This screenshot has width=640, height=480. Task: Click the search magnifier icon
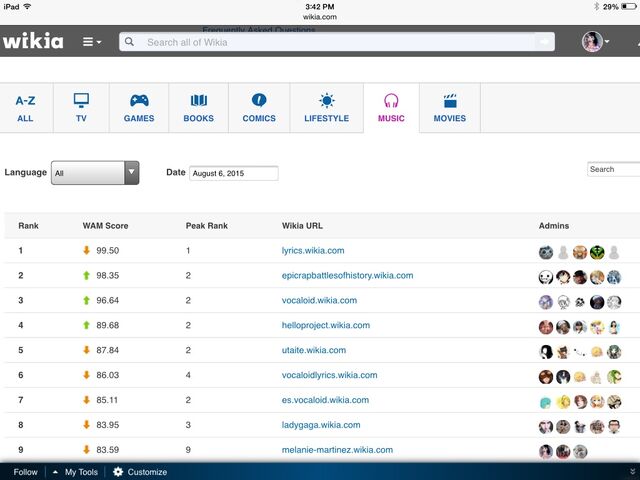(129, 42)
